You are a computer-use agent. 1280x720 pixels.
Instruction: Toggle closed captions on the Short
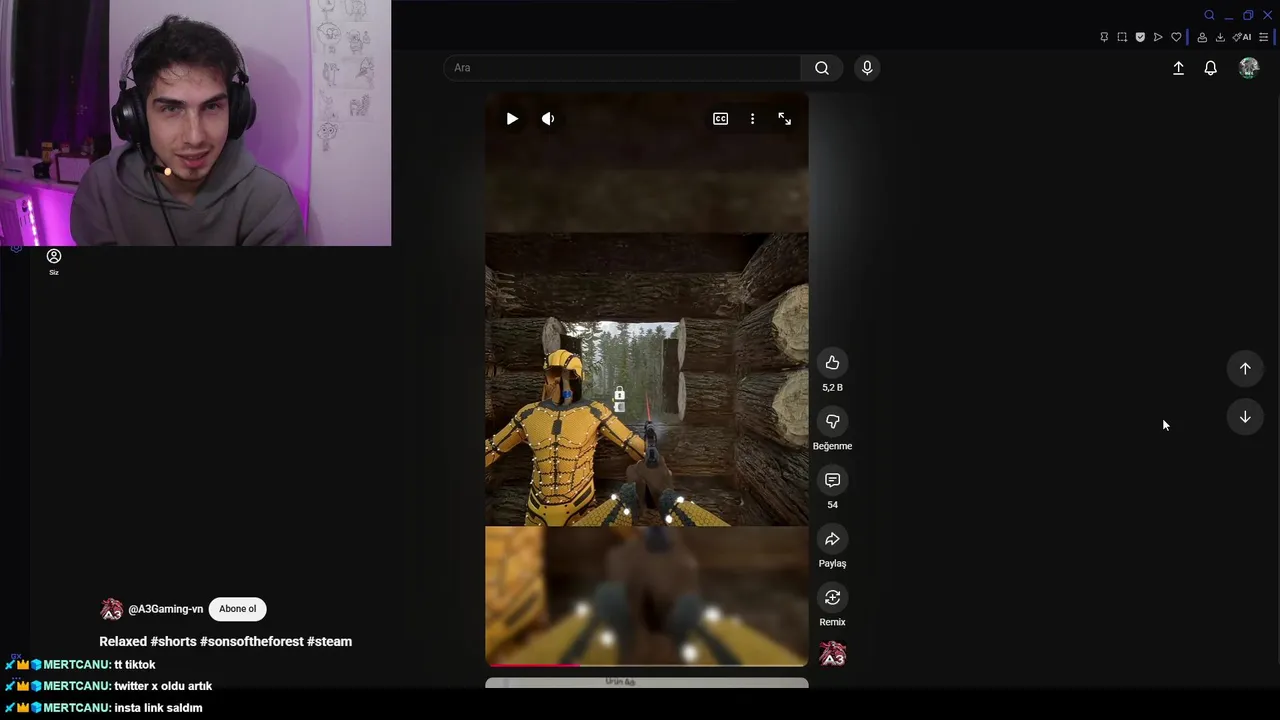pos(720,119)
